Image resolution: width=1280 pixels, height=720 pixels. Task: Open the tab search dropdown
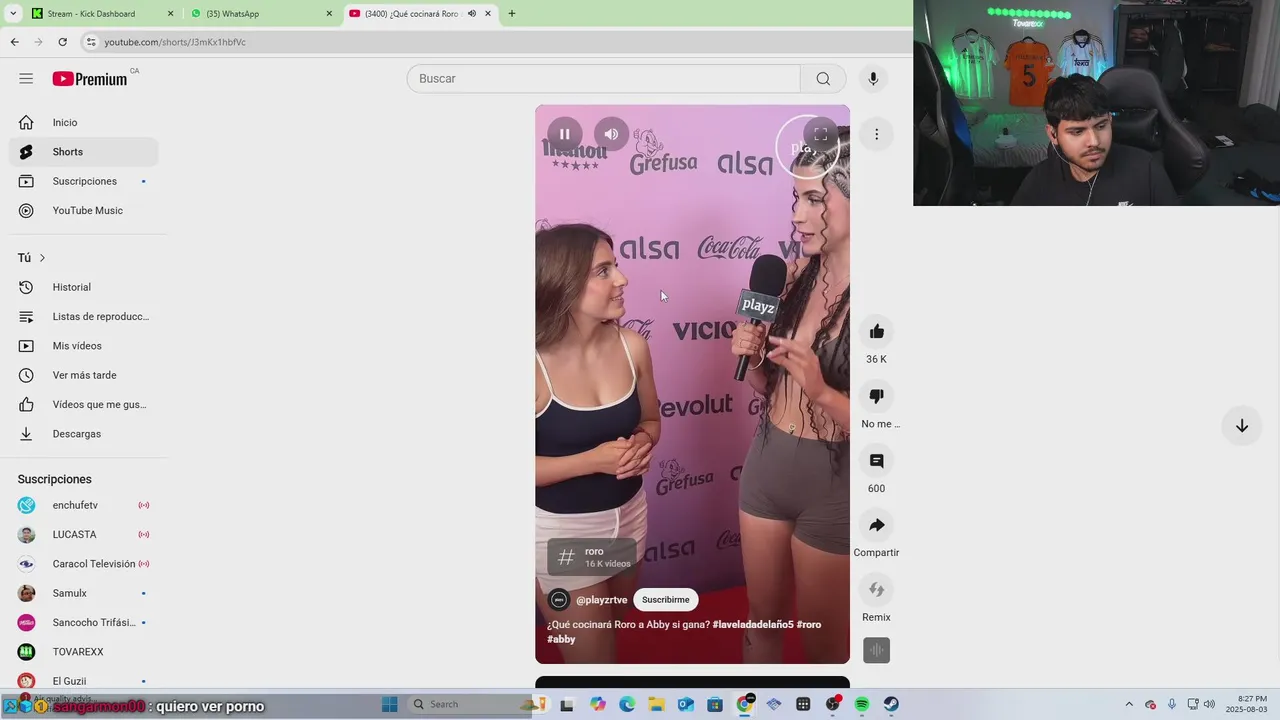13,14
